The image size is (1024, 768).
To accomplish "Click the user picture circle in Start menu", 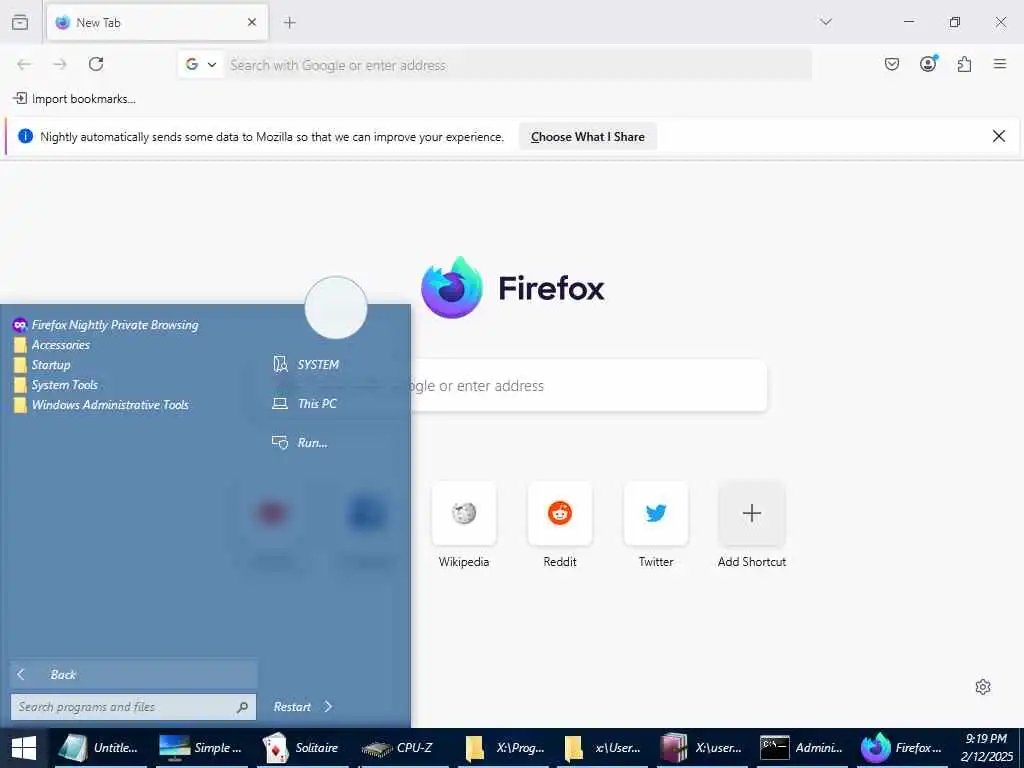I will 336,308.
